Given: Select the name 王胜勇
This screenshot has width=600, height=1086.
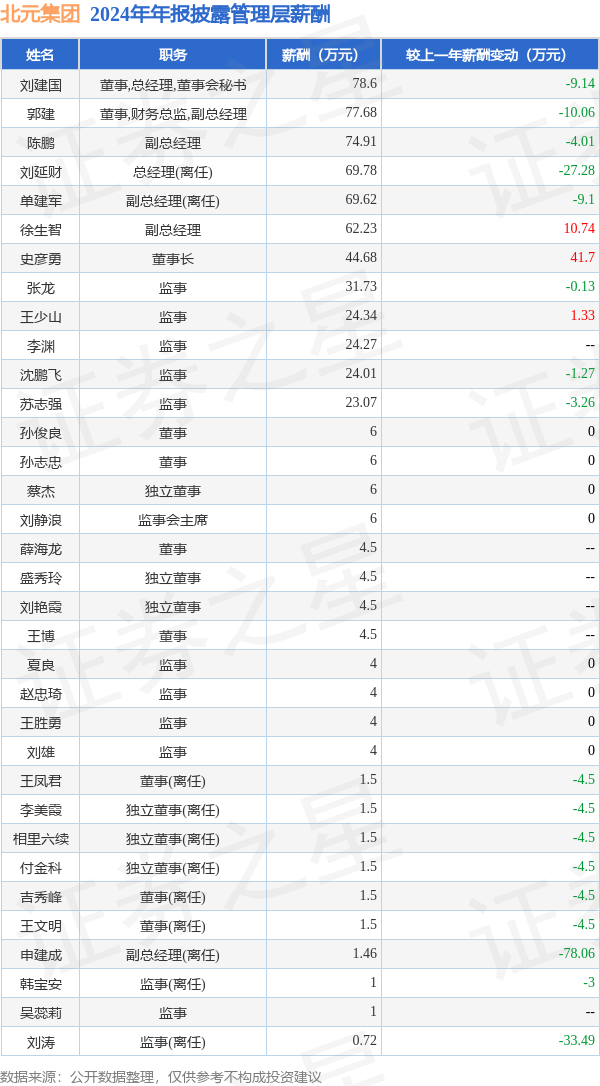Looking at the screenshot, I should [40, 724].
